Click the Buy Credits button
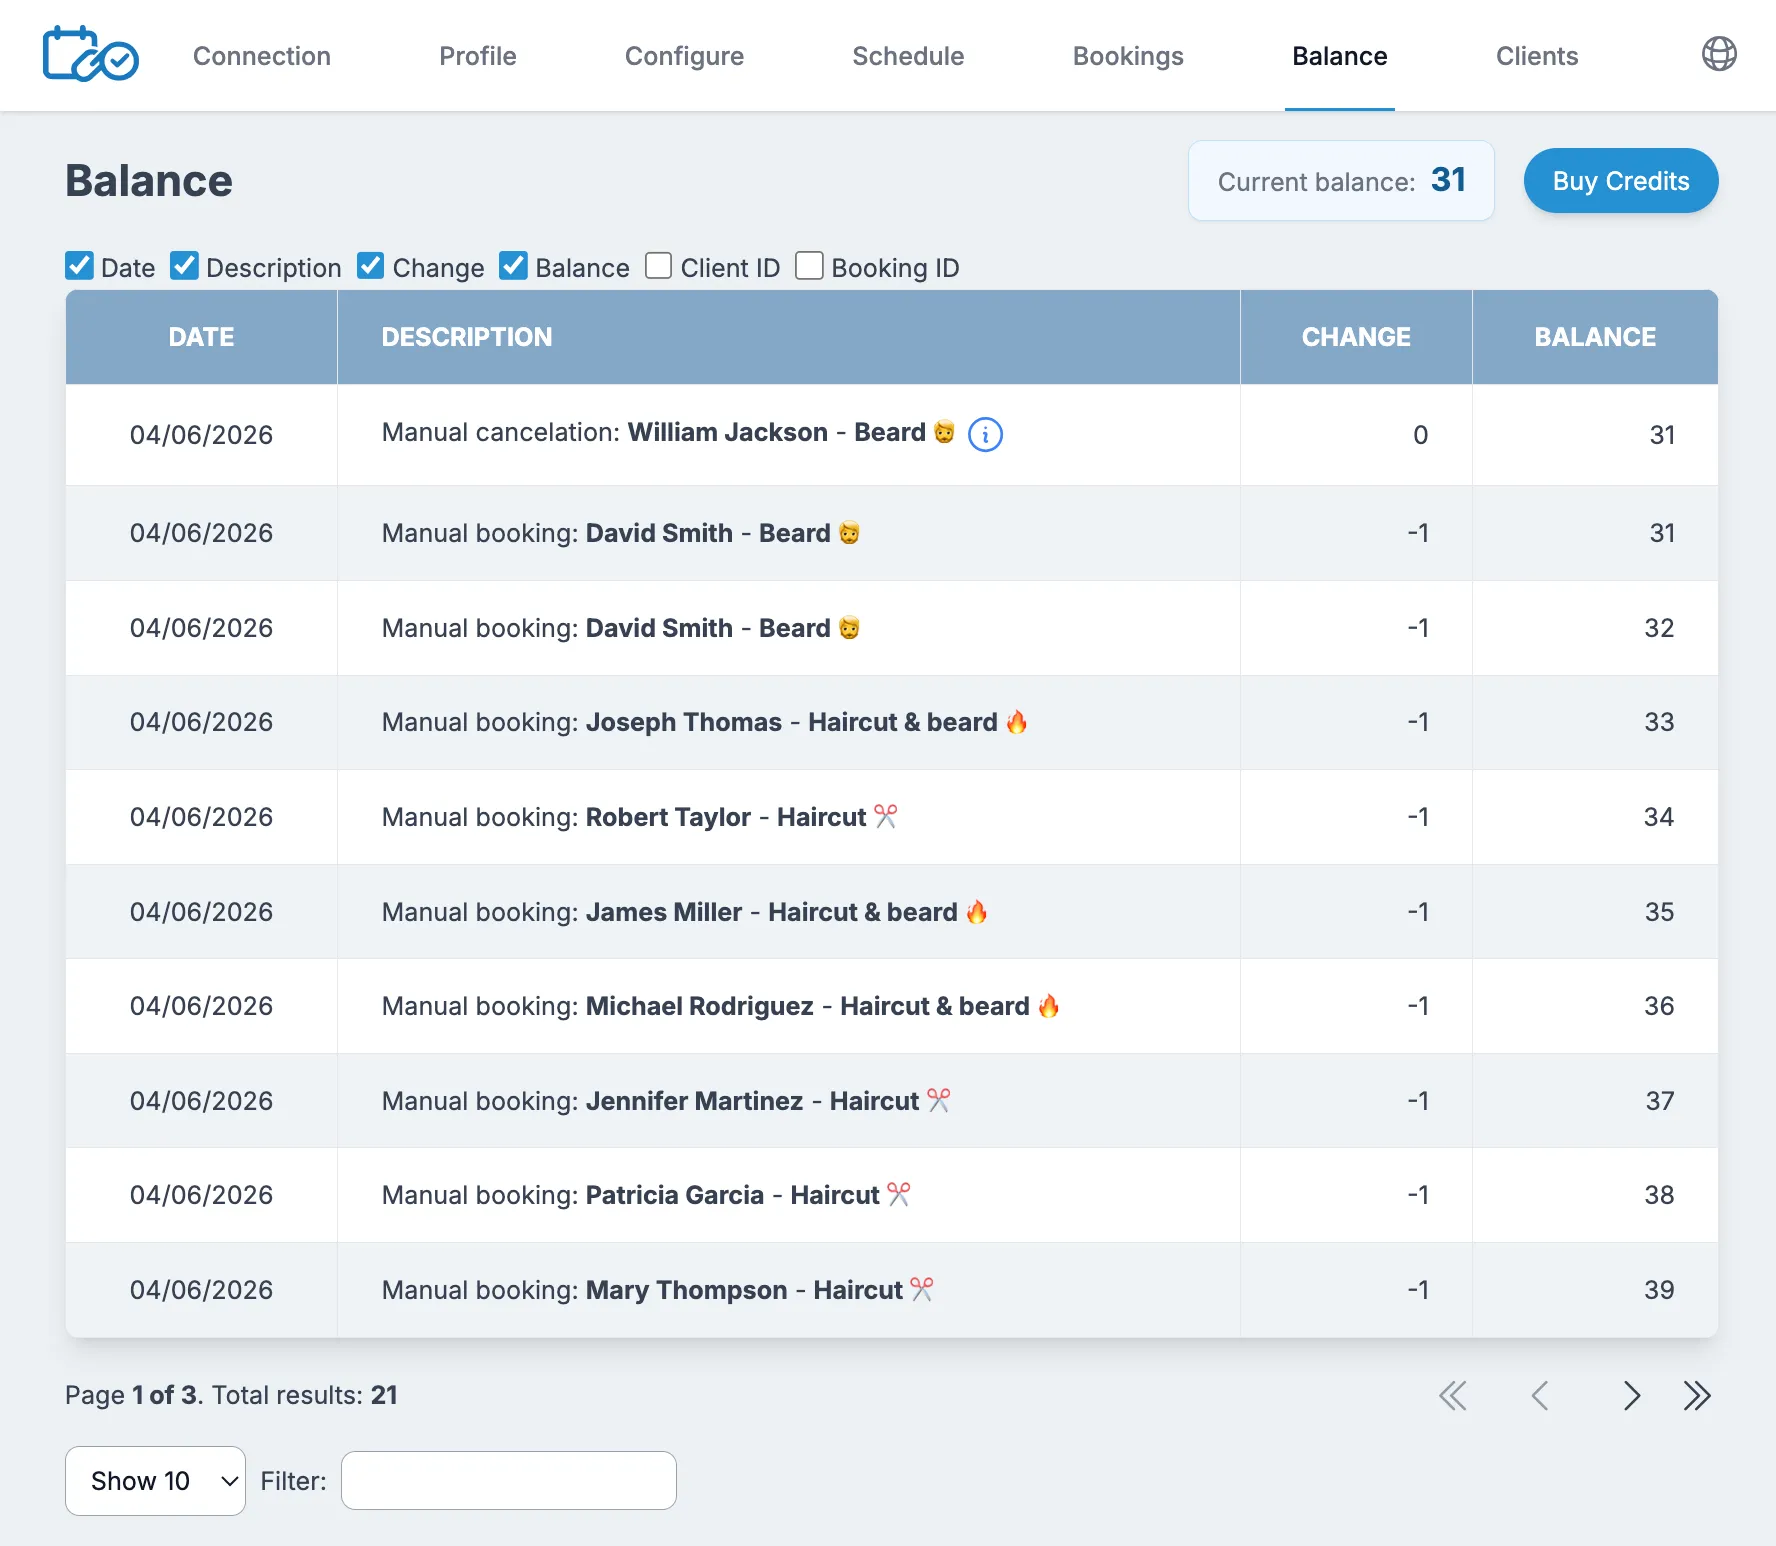The height and width of the screenshot is (1546, 1776). [1620, 181]
